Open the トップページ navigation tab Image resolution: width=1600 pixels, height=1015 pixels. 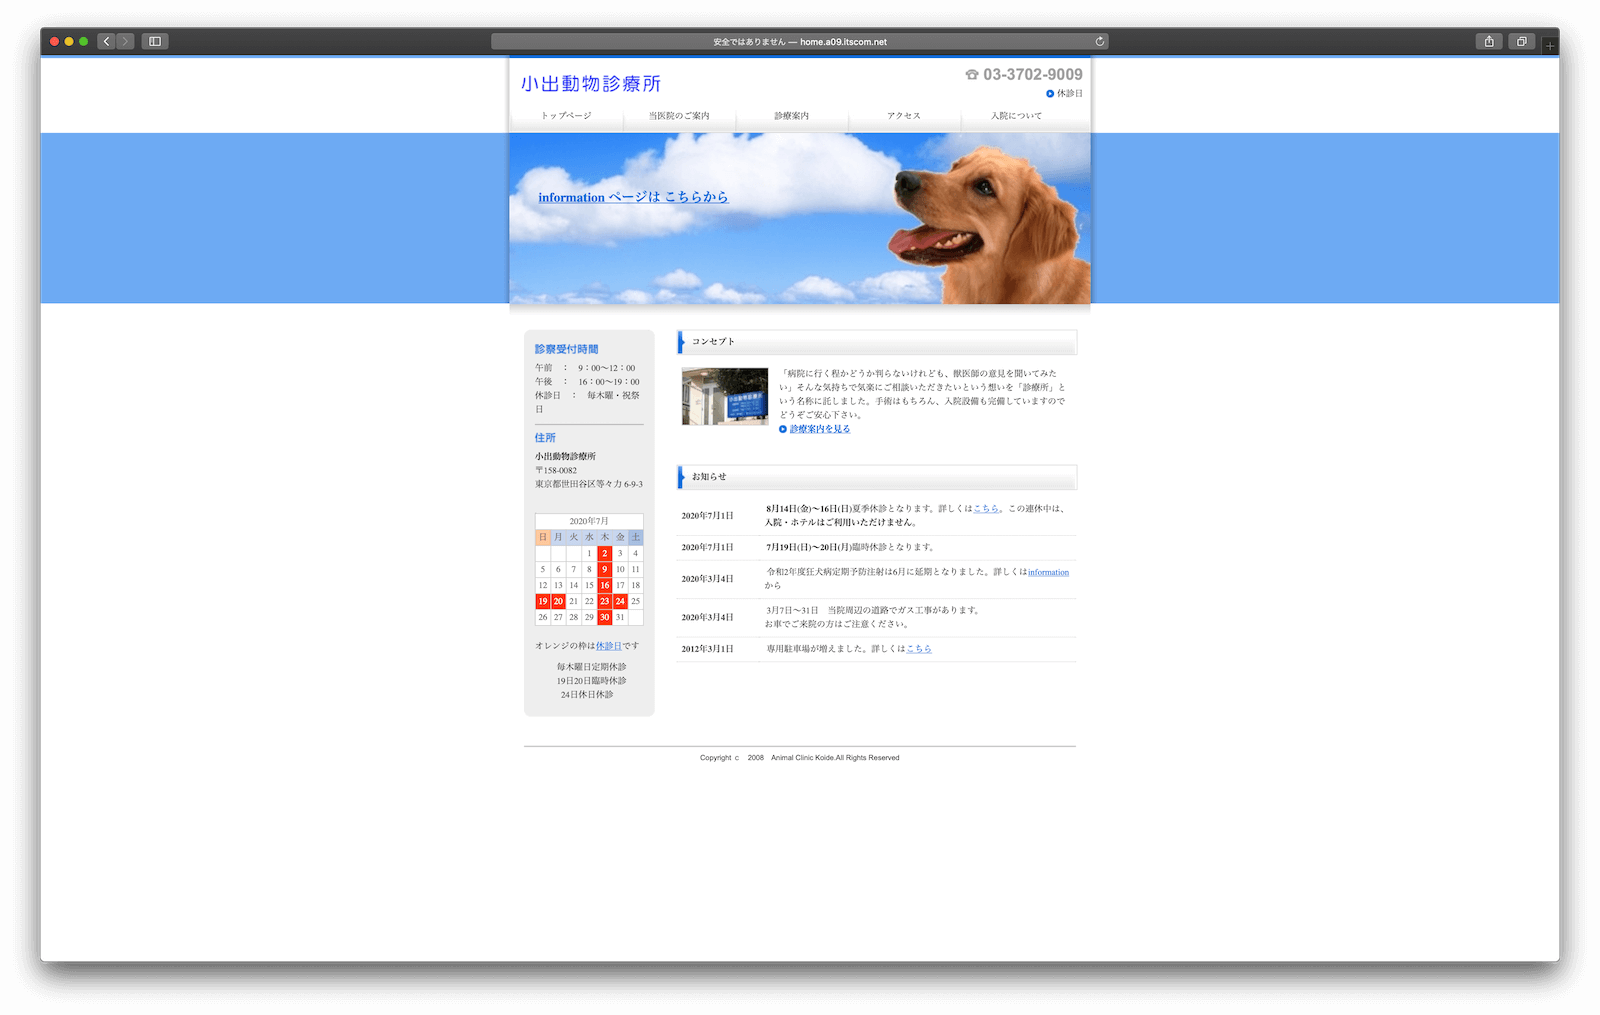coord(566,116)
